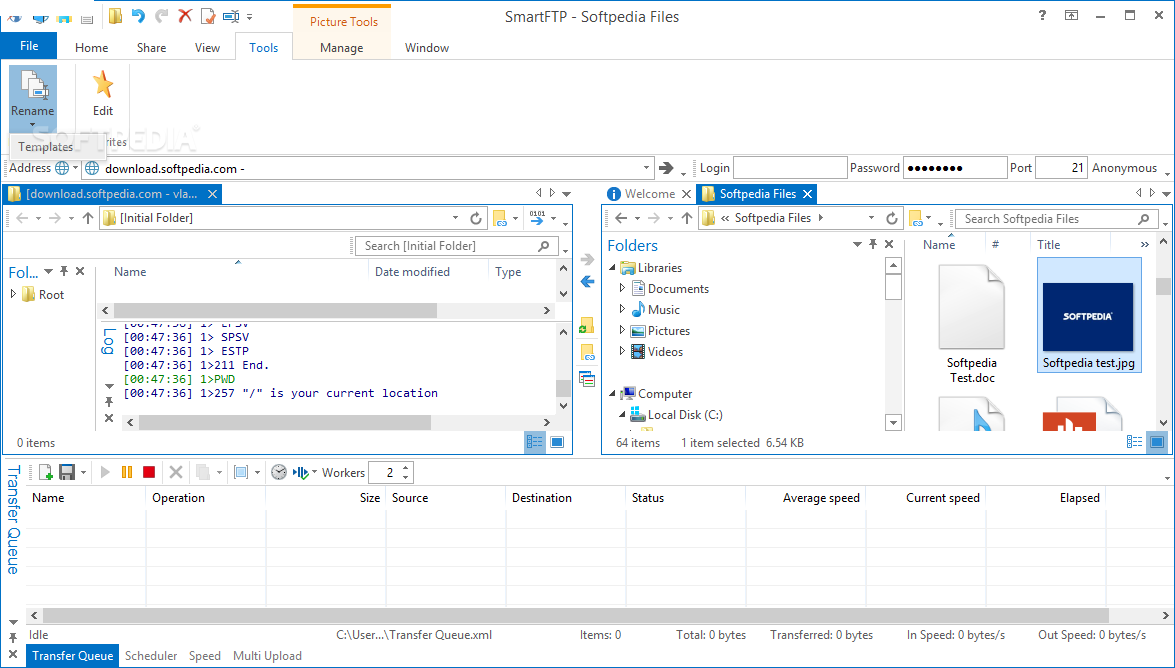The width and height of the screenshot is (1175, 668).
Task: Click the Log panel vertical scrollbar thumb
Action: coord(563,387)
